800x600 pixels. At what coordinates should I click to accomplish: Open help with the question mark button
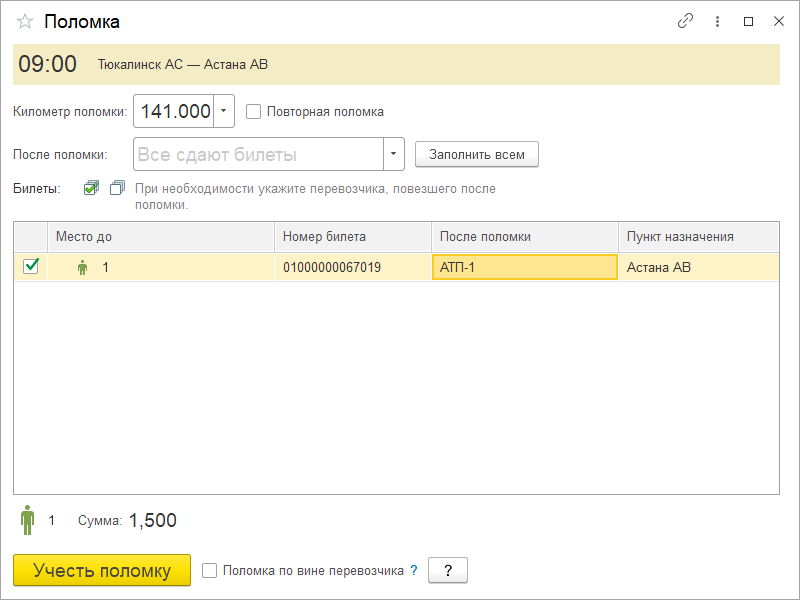(x=448, y=571)
